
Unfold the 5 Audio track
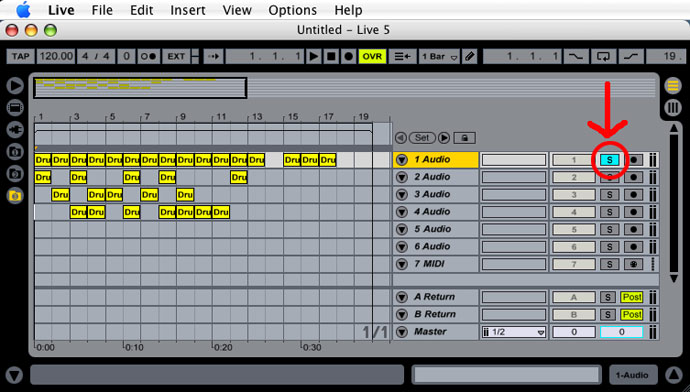tap(402, 229)
